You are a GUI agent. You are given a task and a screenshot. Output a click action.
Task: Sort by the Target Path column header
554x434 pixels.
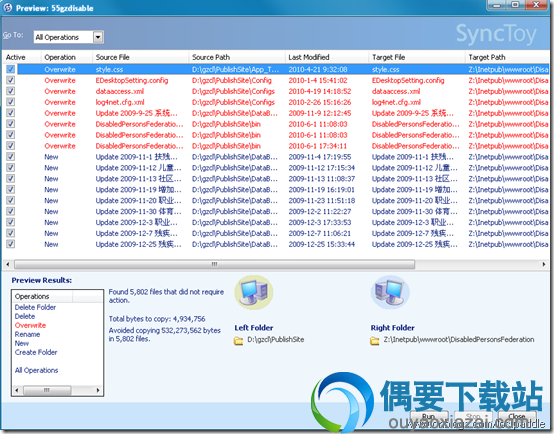tap(507, 57)
